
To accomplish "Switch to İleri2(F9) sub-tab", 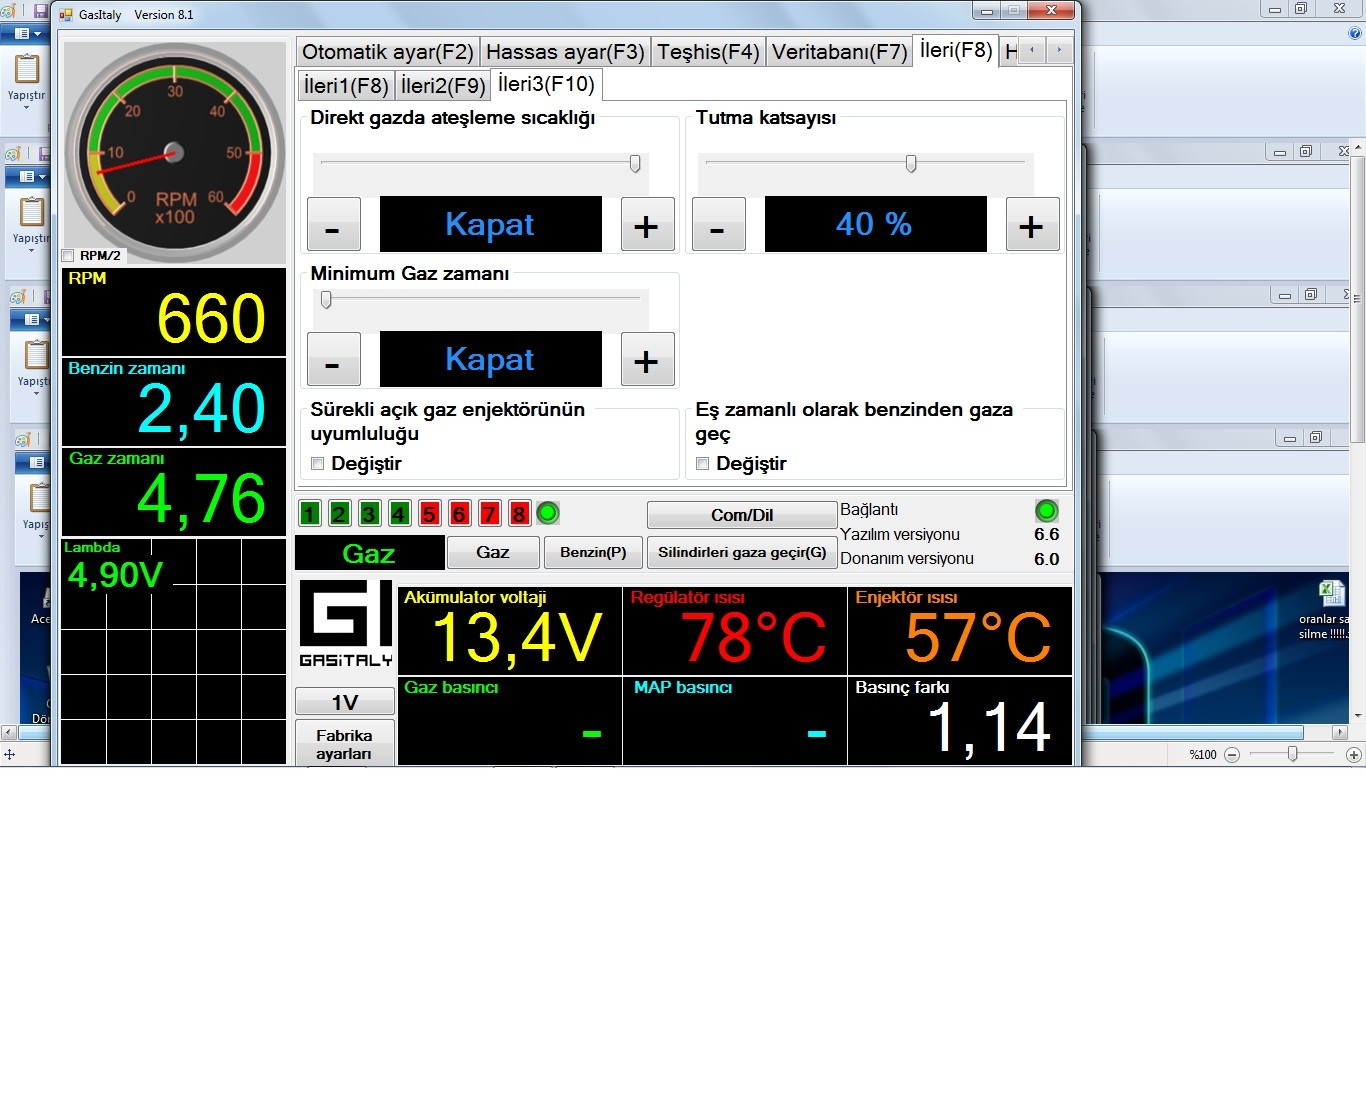I will click(x=442, y=86).
